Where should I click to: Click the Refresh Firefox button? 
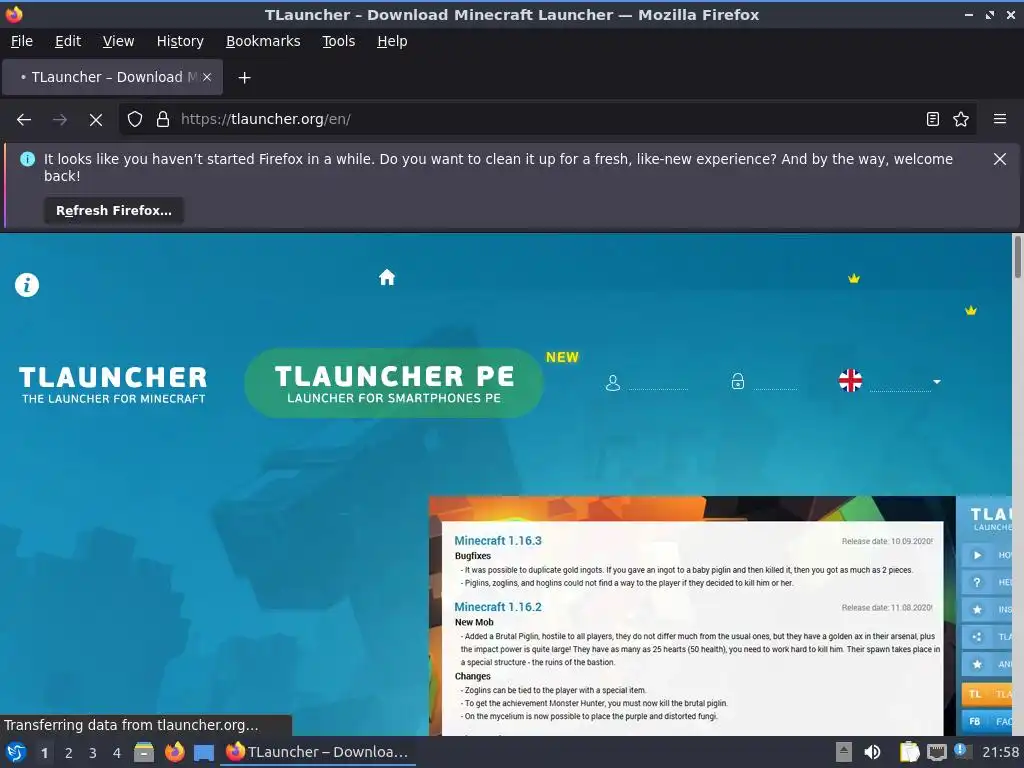pyautogui.click(x=114, y=211)
